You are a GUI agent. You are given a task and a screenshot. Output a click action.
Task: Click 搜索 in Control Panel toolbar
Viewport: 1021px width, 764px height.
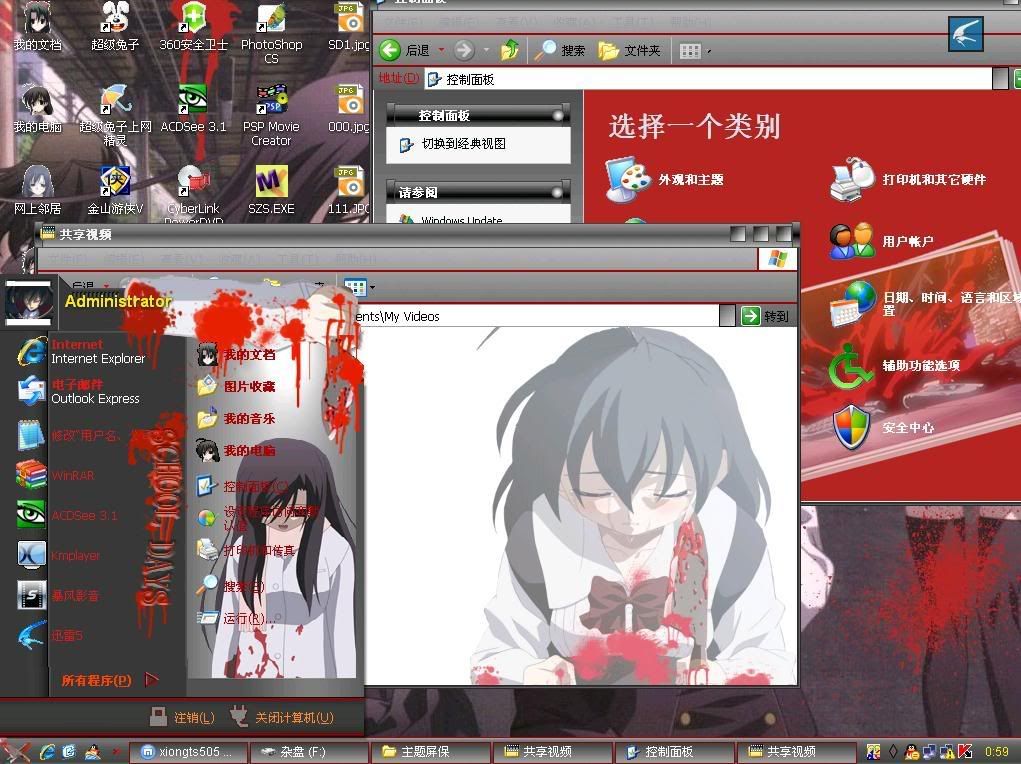pos(559,50)
